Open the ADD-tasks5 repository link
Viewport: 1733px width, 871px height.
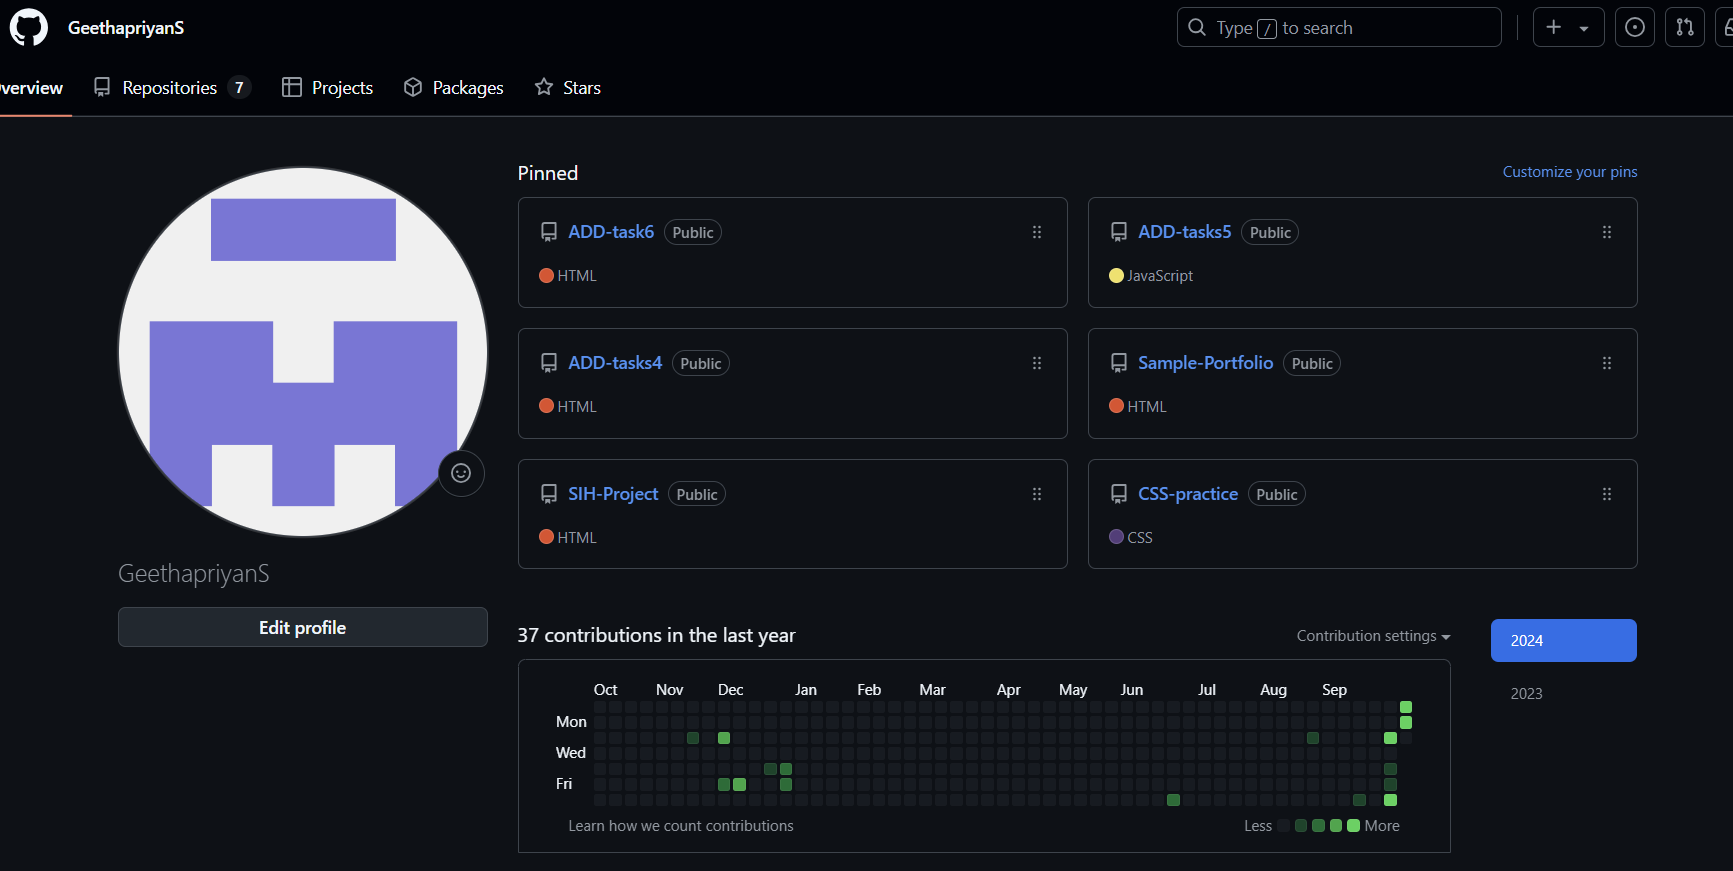[x=1185, y=232]
